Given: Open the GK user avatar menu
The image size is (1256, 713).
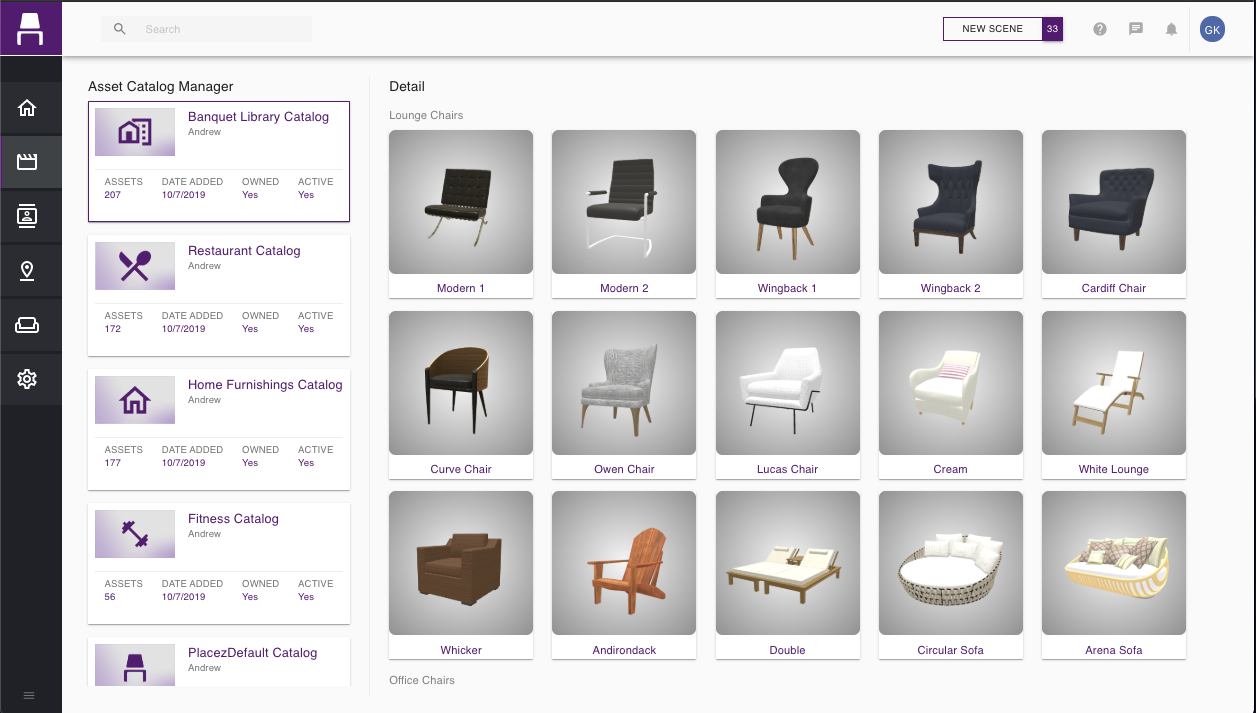Looking at the screenshot, I should coord(1212,30).
